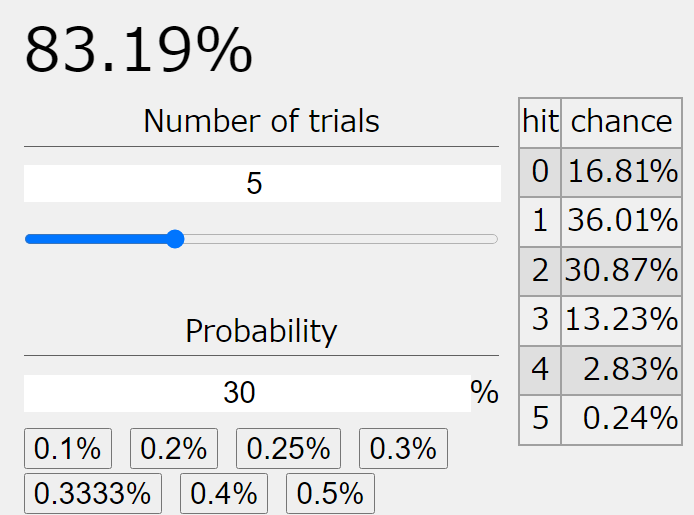Select the 2.83% chance cell
This screenshot has width=694, height=515.
pyautogui.click(x=621, y=369)
